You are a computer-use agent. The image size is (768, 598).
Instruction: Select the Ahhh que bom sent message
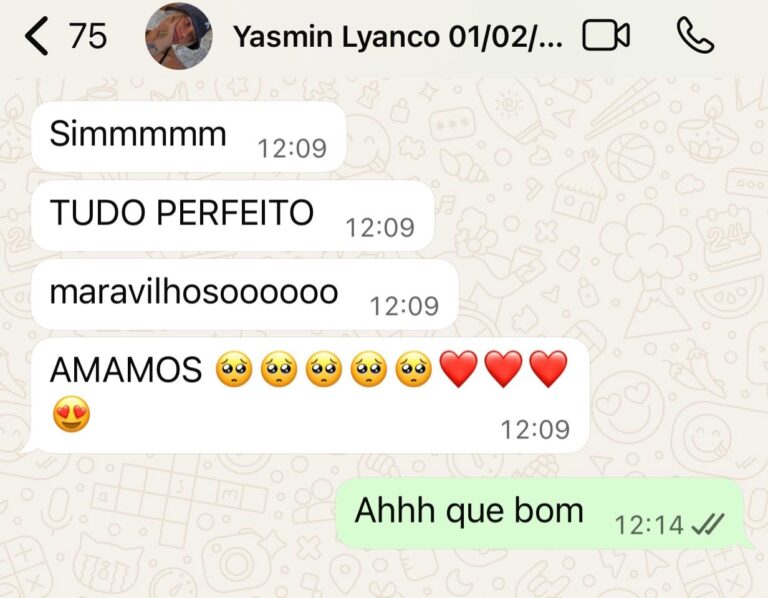point(544,513)
